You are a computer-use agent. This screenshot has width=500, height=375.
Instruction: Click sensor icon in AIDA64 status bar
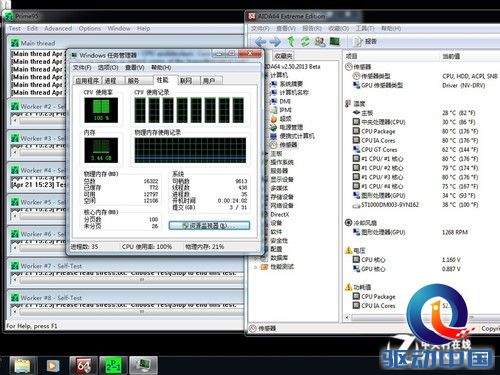(x=253, y=328)
